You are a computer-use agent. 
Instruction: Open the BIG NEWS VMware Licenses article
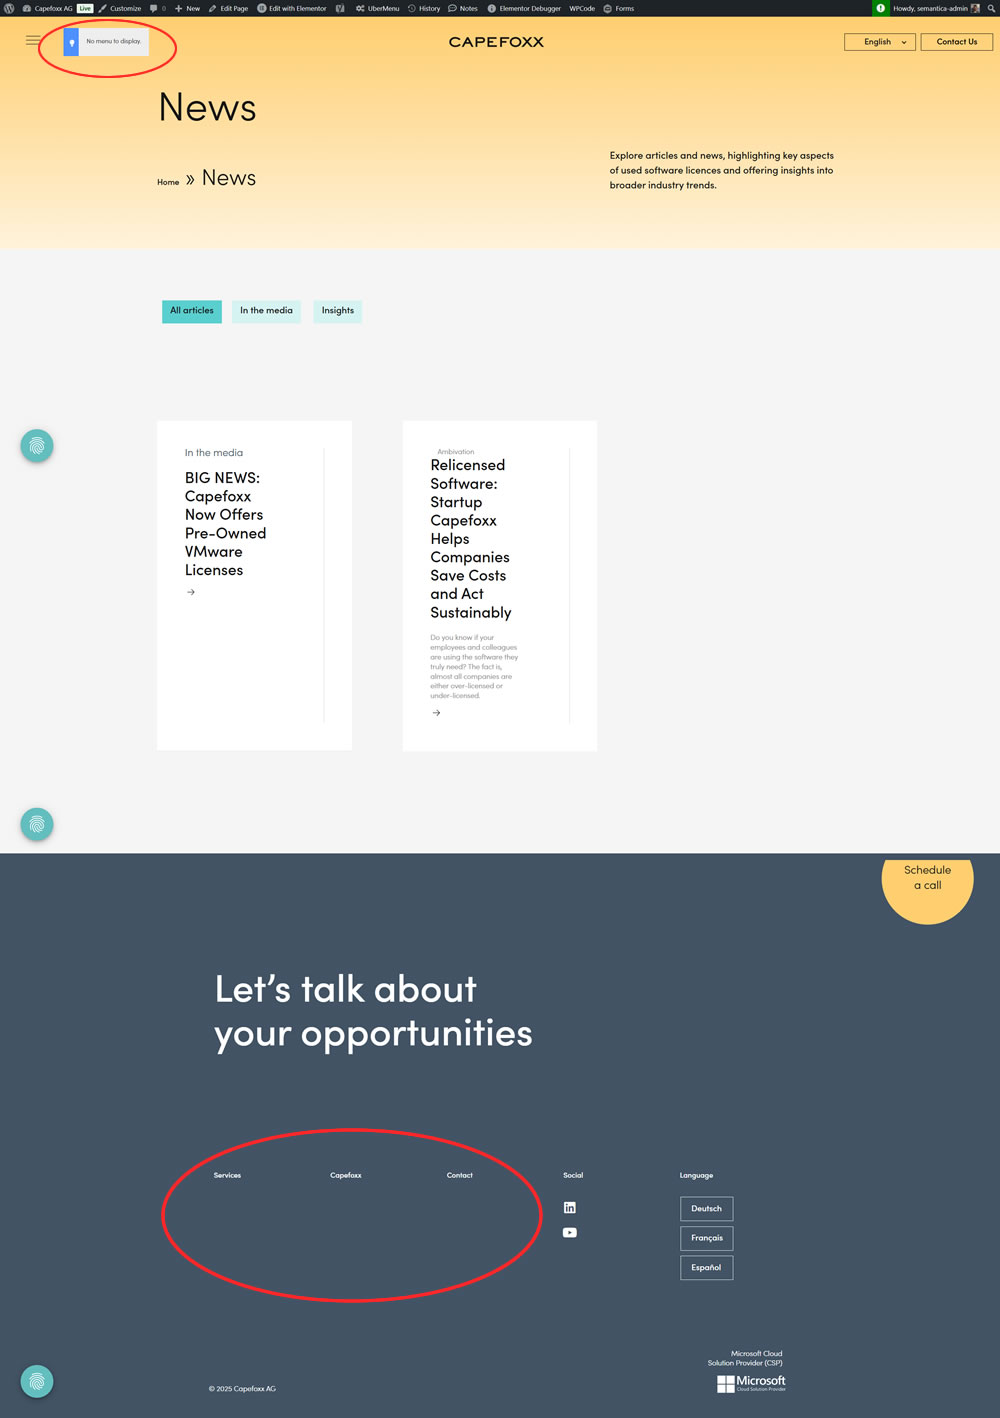pos(225,524)
